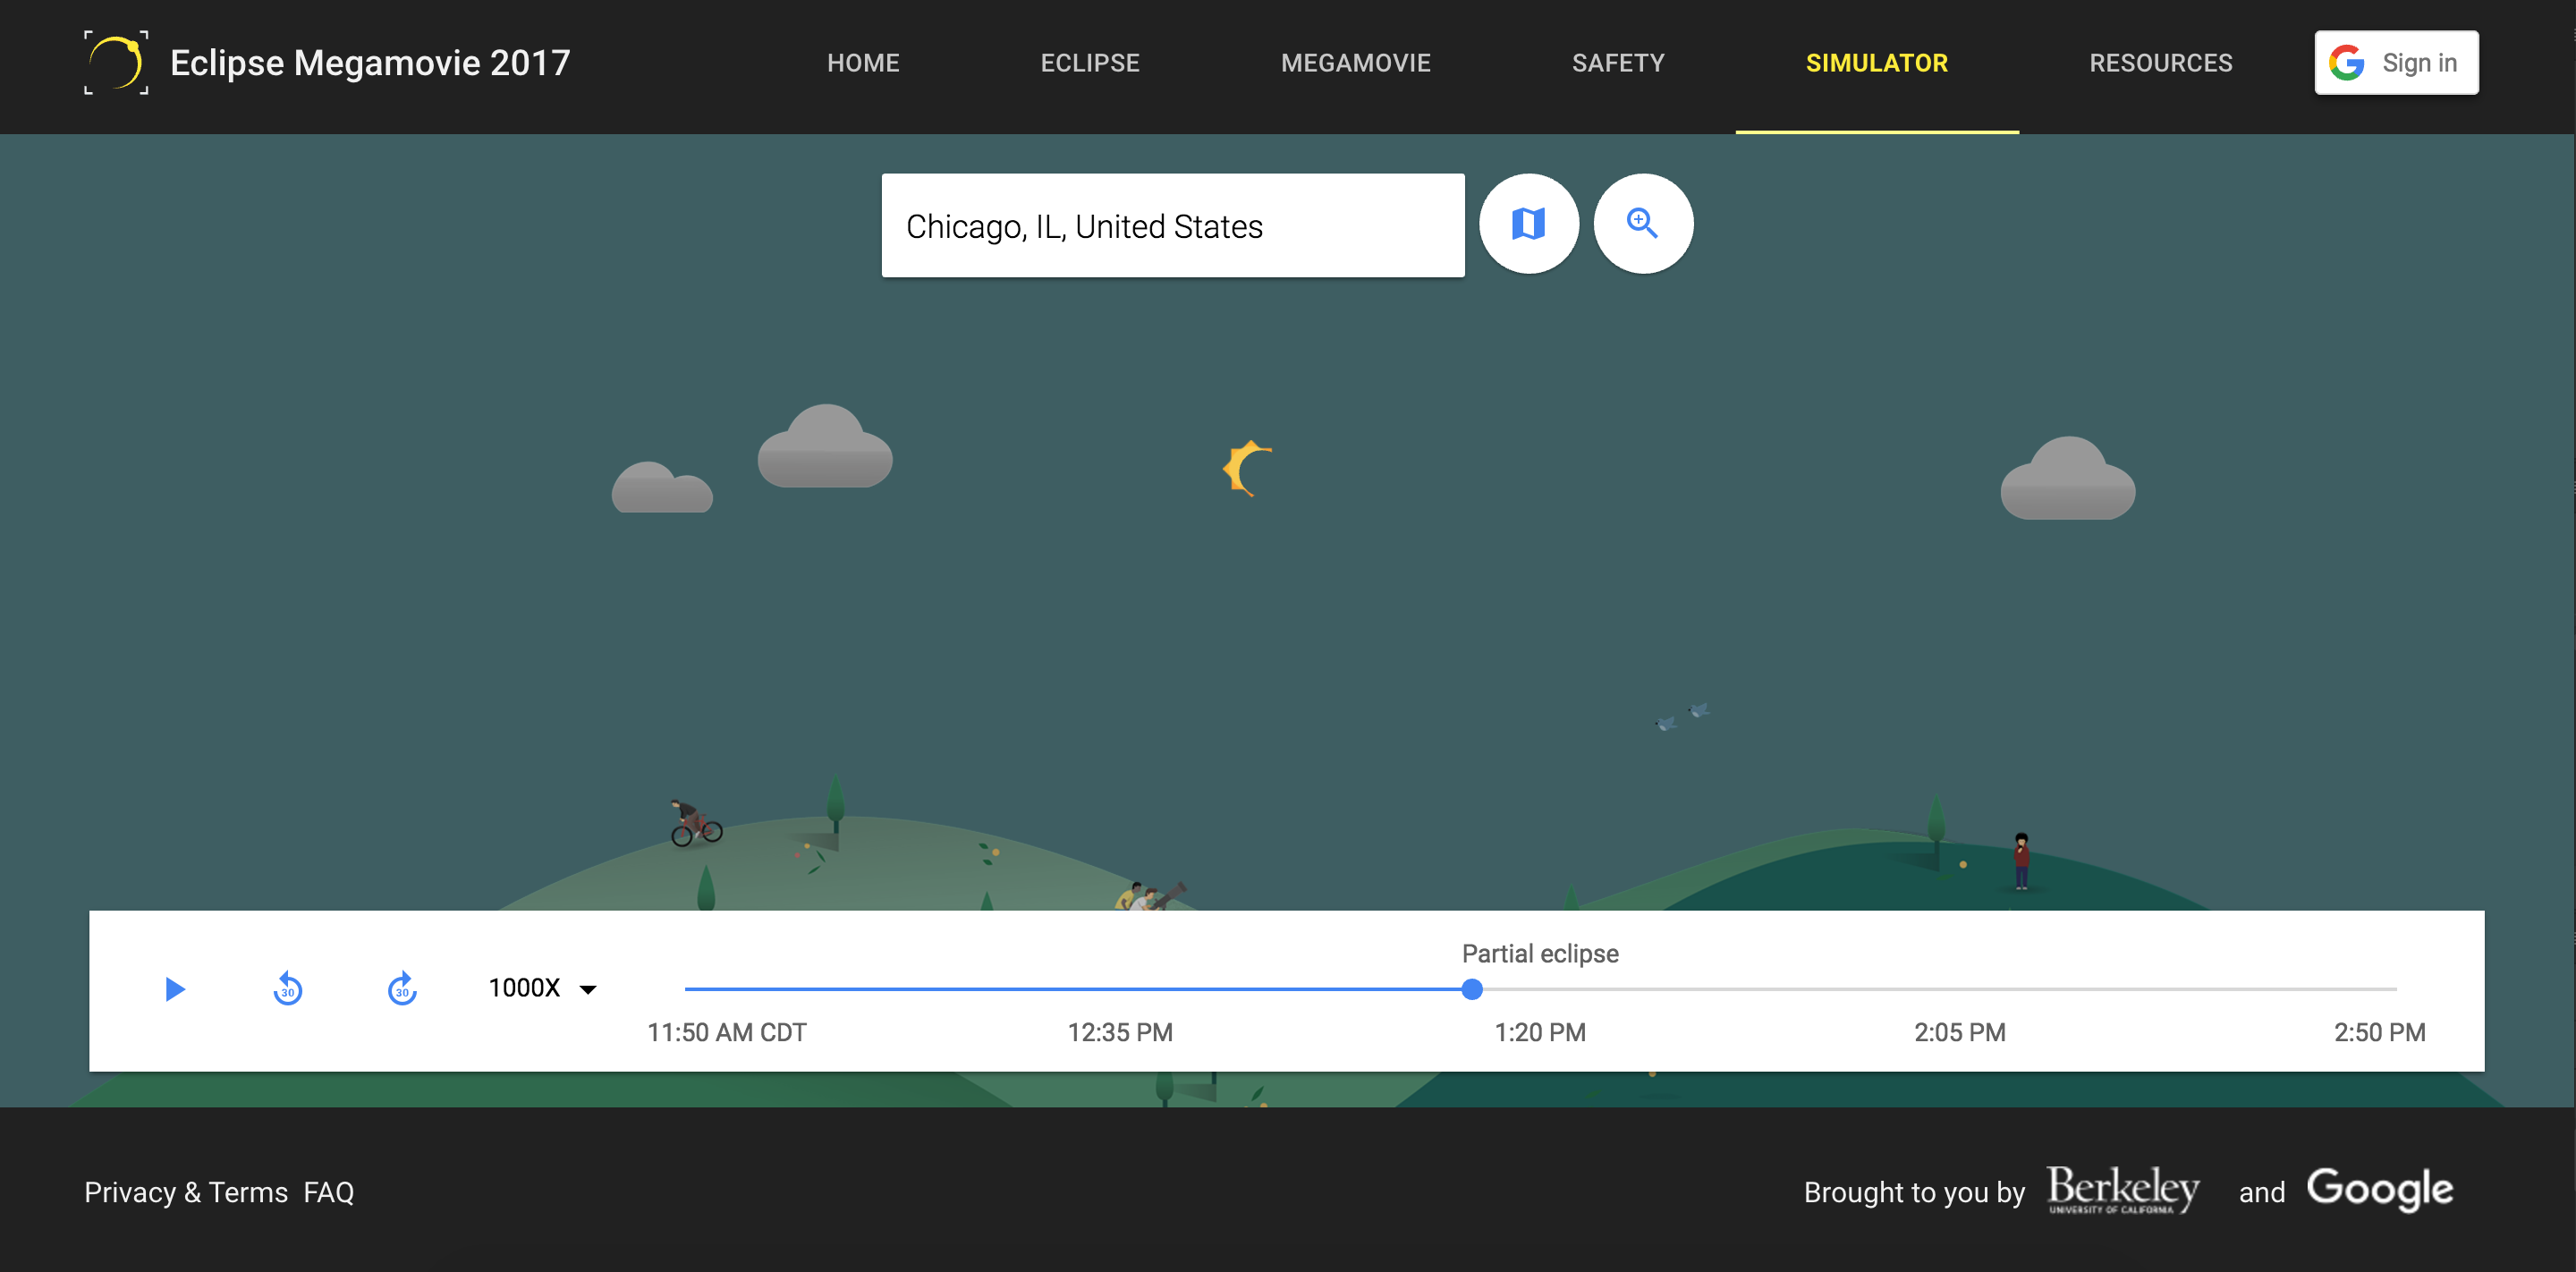Skip forward 30 seconds icon

click(x=402, y=988)
